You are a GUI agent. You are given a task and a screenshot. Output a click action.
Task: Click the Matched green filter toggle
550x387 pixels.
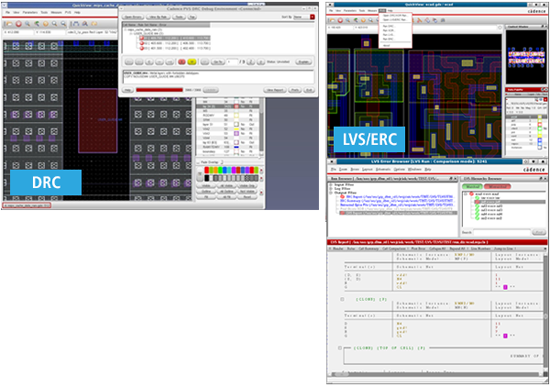471,186
